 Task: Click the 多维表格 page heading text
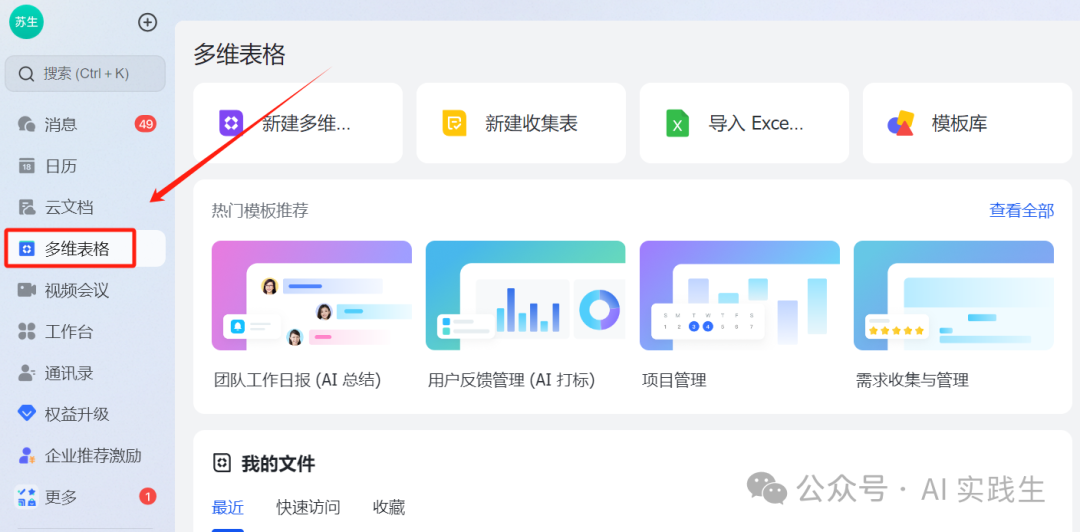tap(239, 54)
